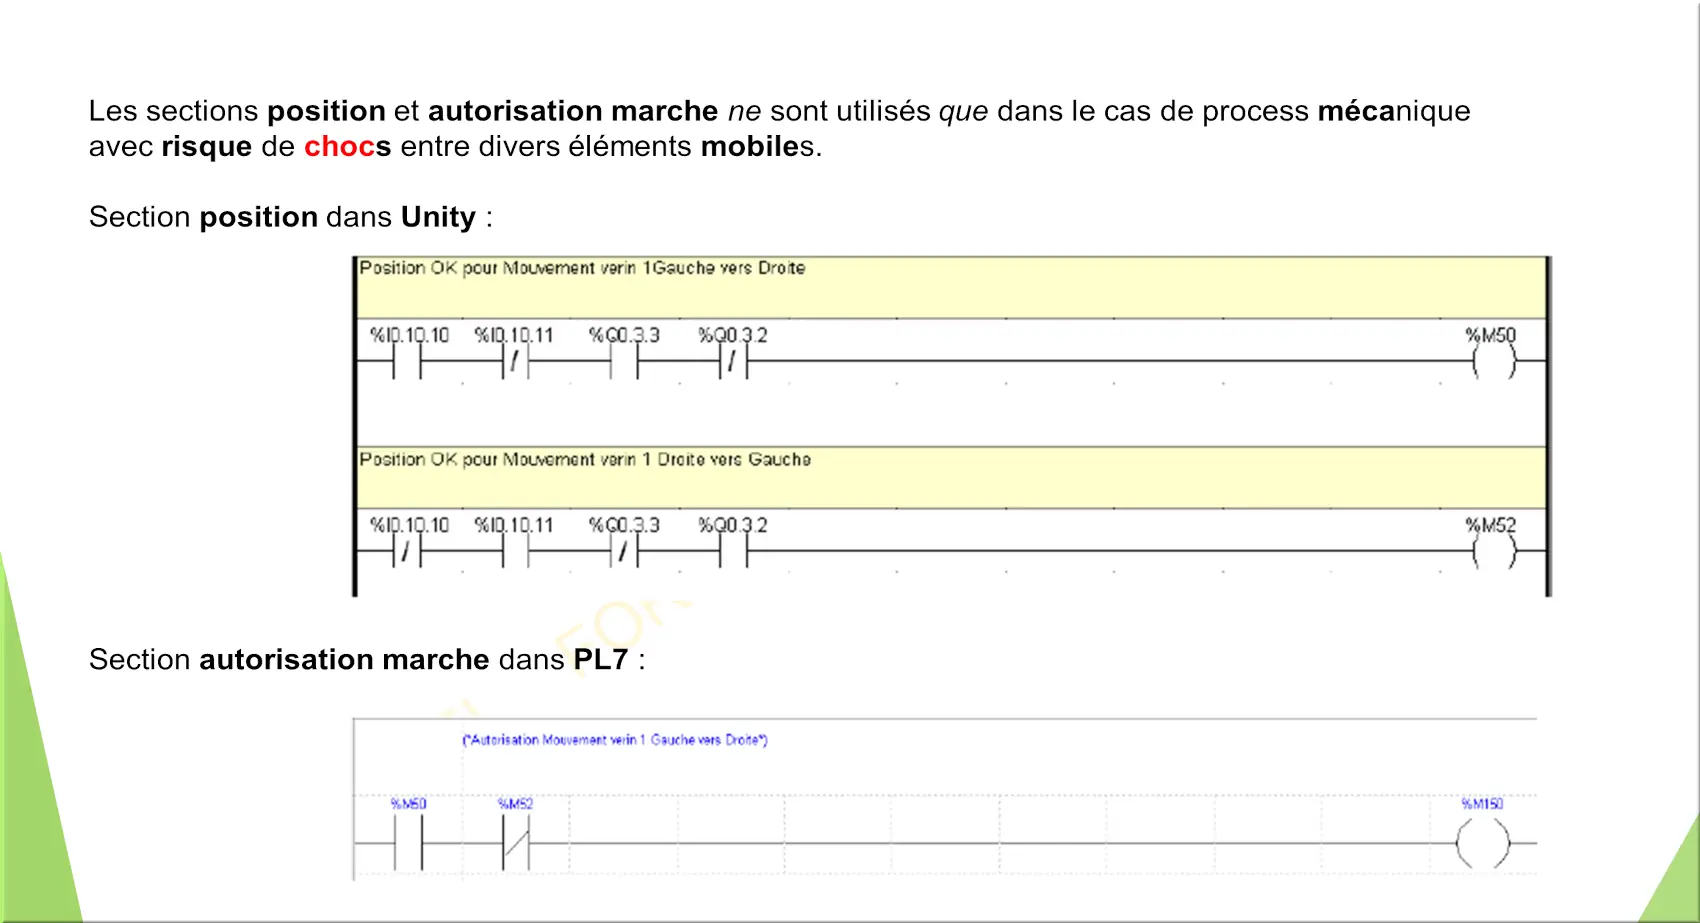1700x923 pixels.
Task: Click the PL7 comment 'Autorisation Mouvement verin 1'
Action: (614, 740)
